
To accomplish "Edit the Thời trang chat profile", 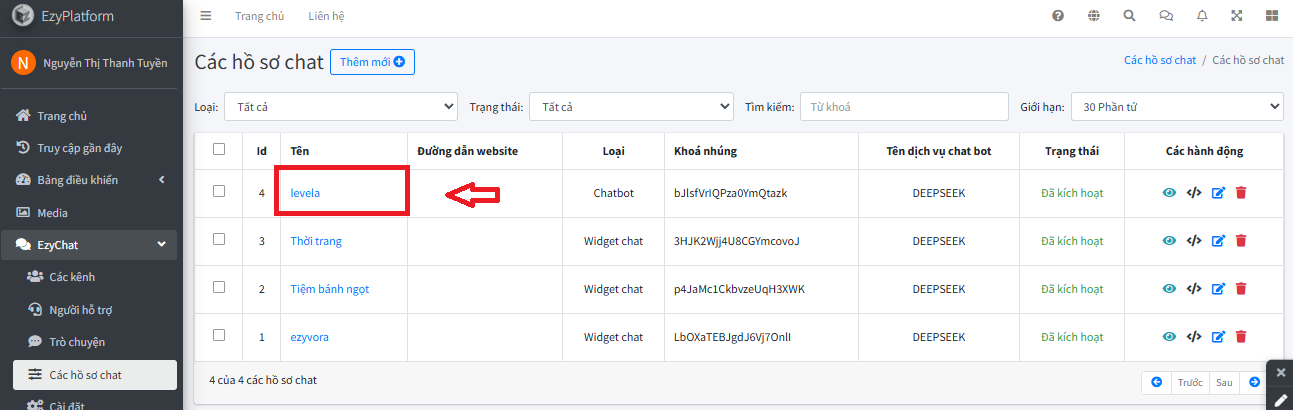I will tap(1218, 241).
